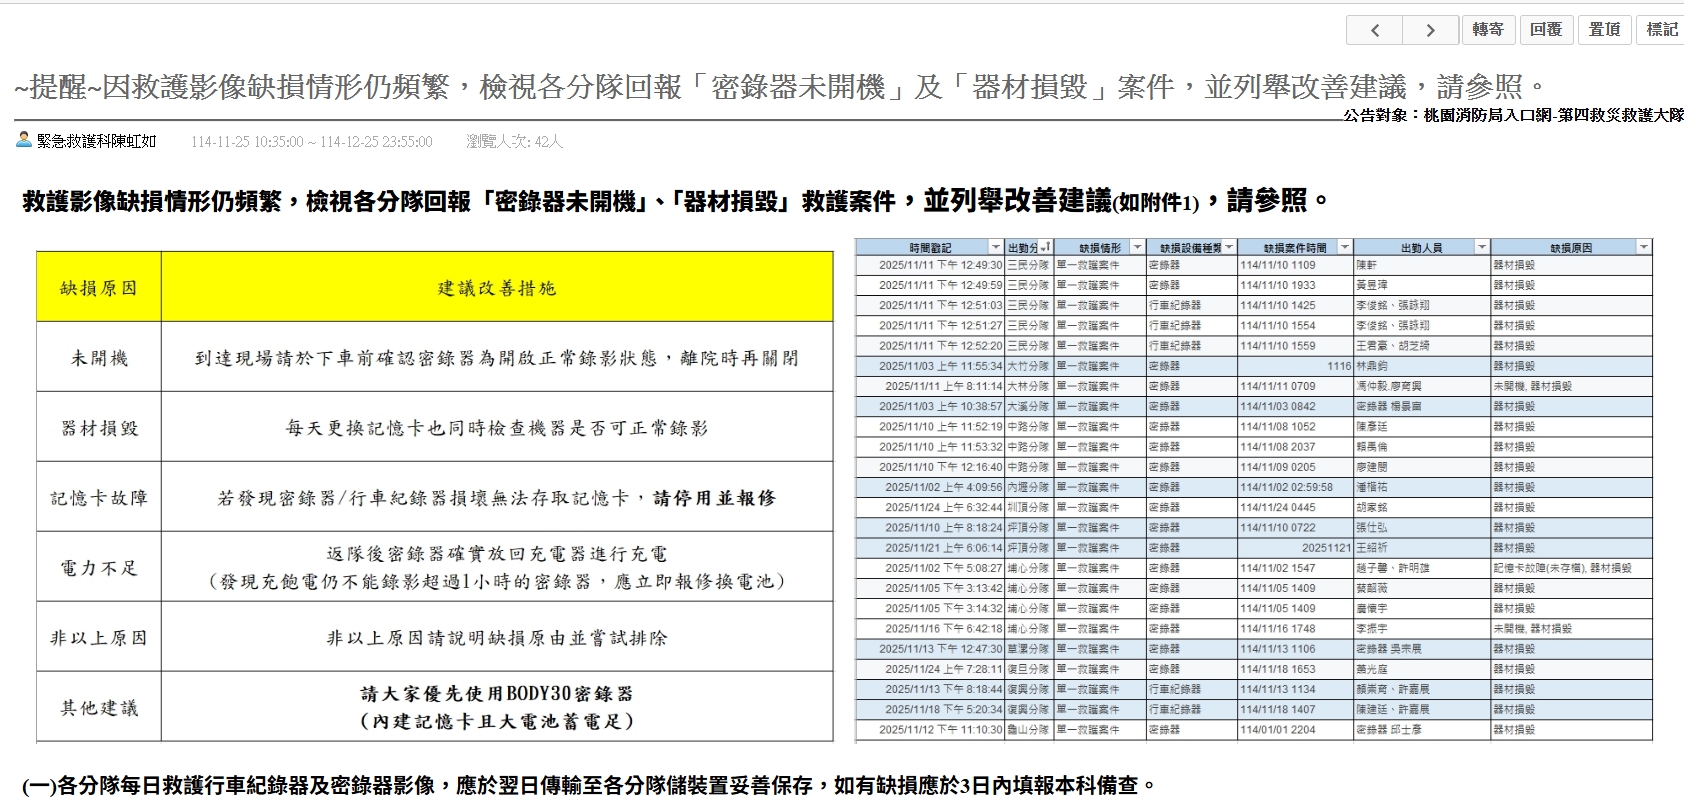The width and height of the screenshot is (1684, 809).
Task: Open the 時間戳記 column filter dropdown
Action: 995,247
